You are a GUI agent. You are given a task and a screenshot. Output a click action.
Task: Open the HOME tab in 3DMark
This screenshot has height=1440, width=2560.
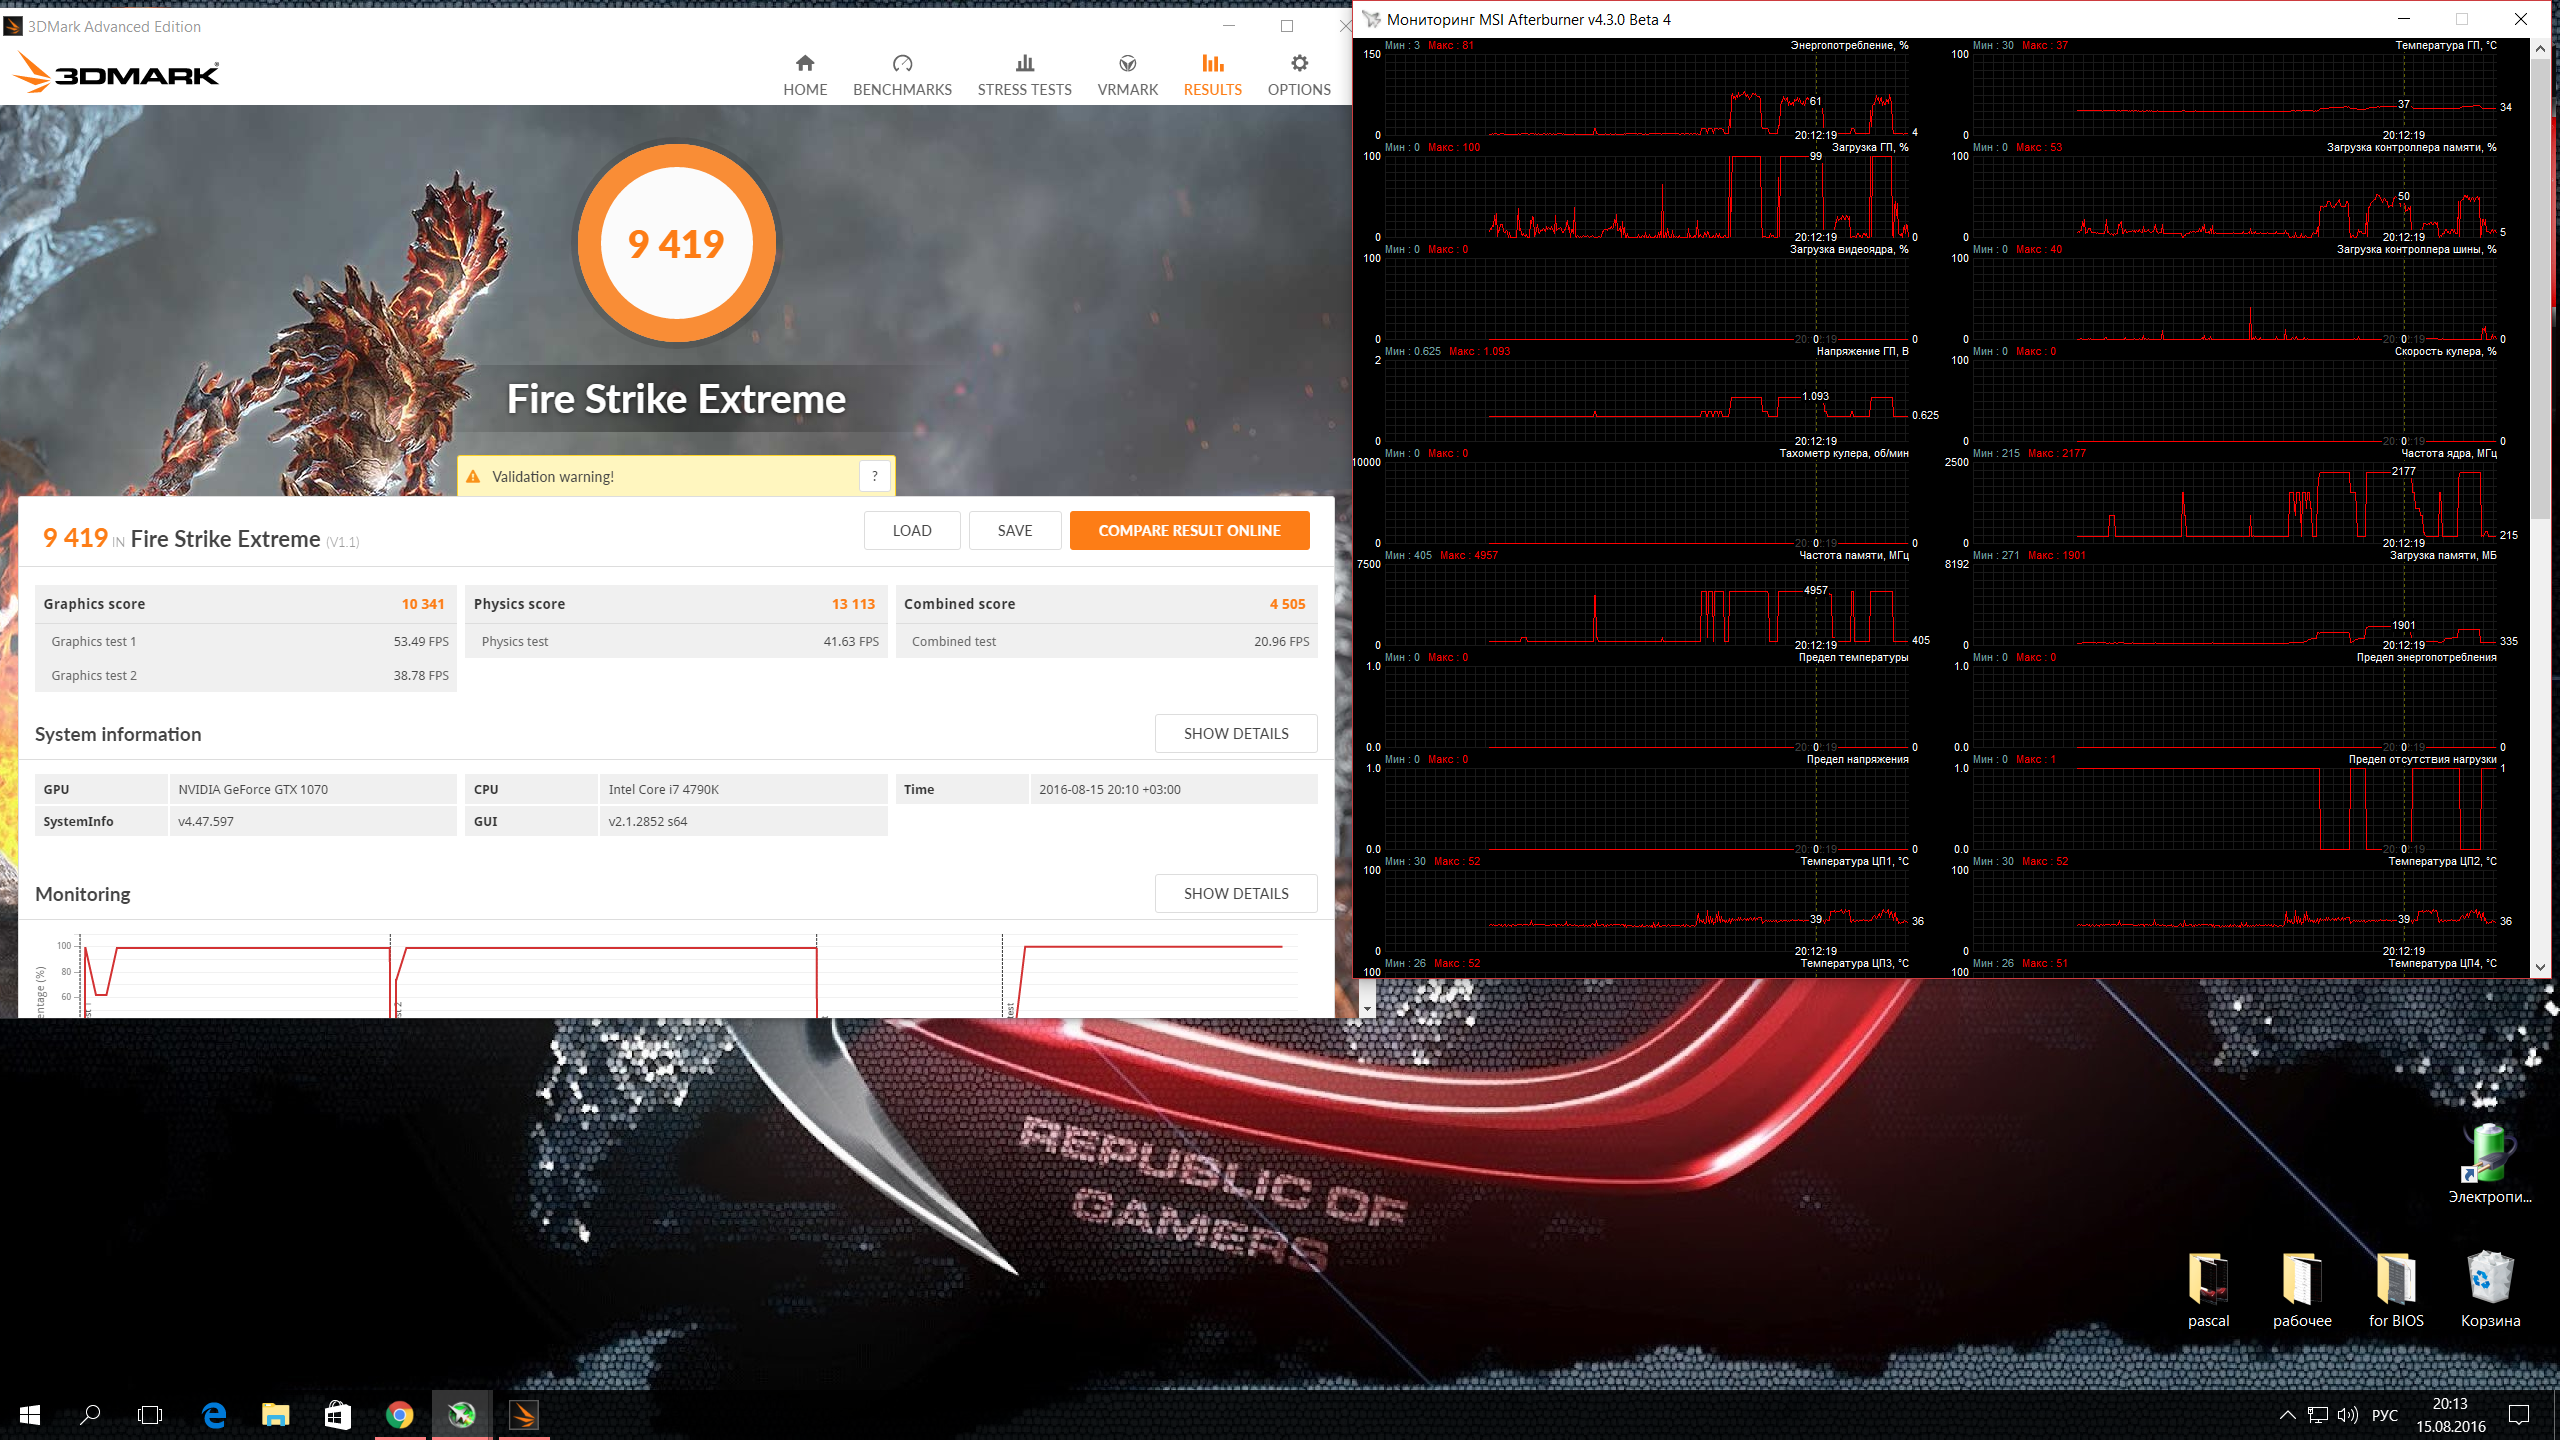tap(804, 75)
